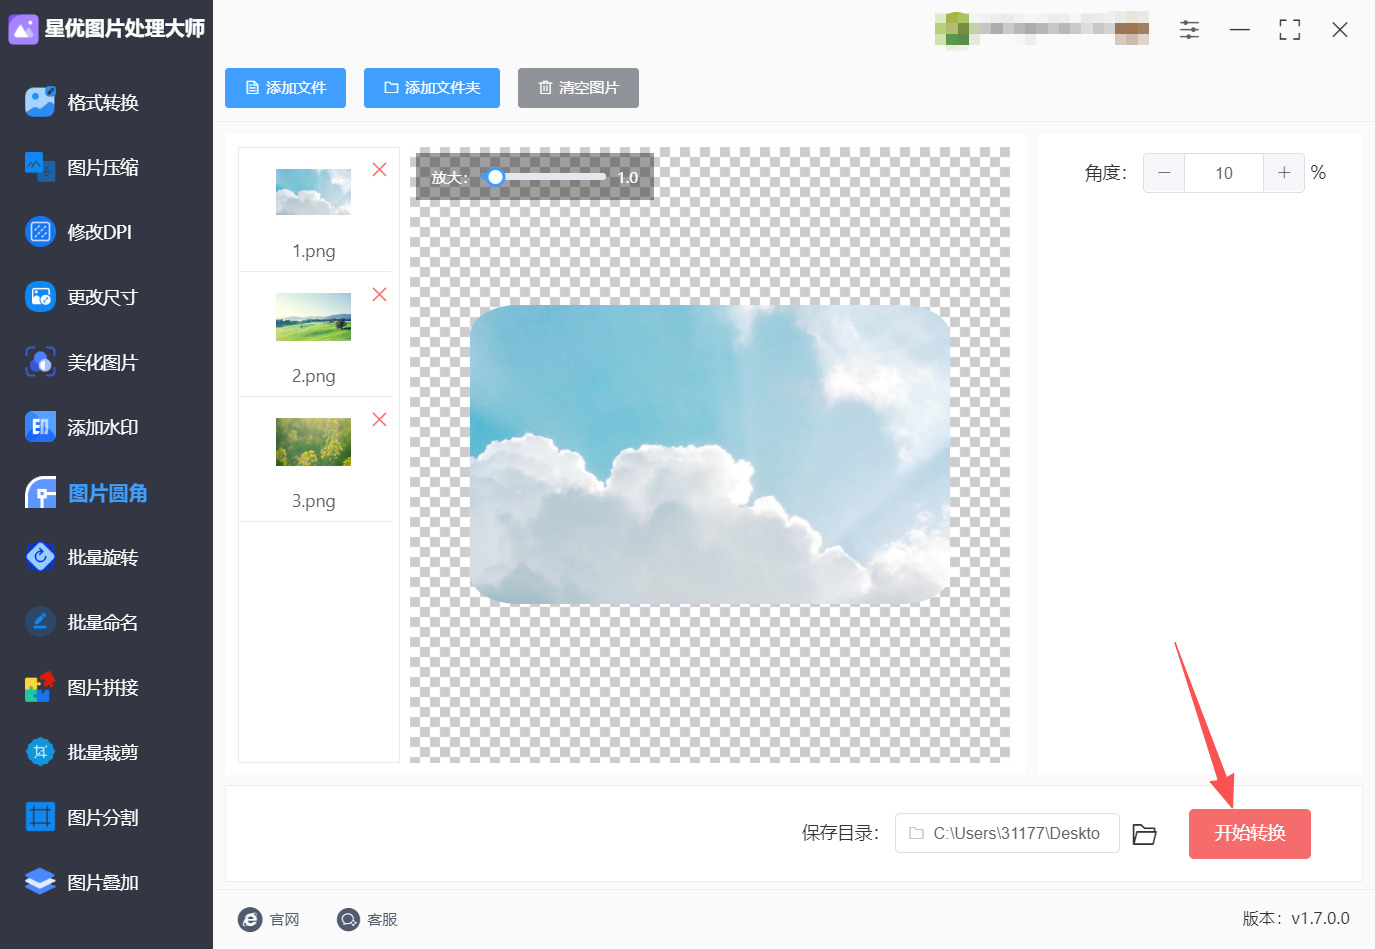Clear all images with 清空图片
1375x949 pixels.
[578, 88]
